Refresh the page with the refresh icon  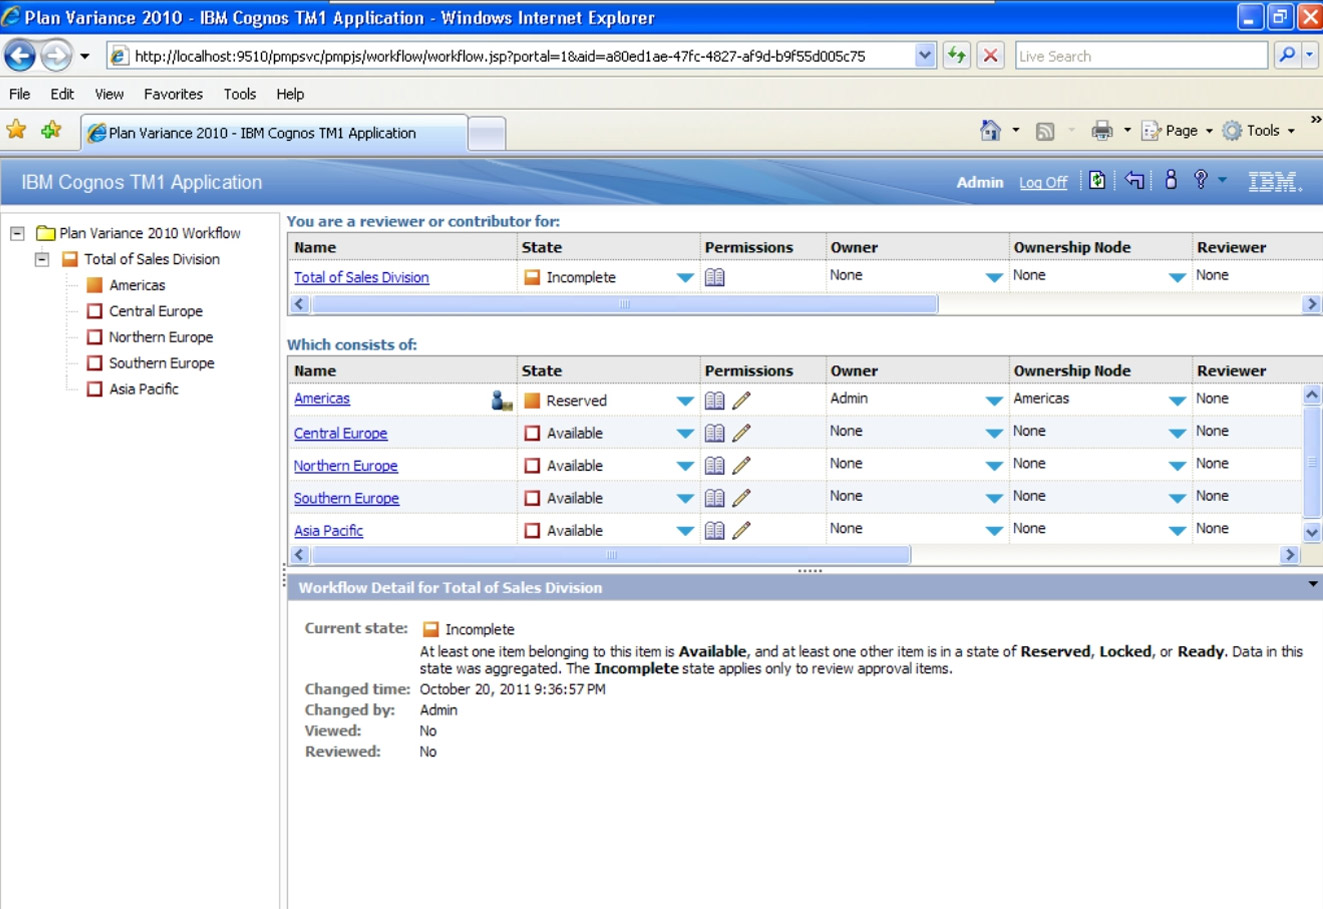tap(1098, 182)
